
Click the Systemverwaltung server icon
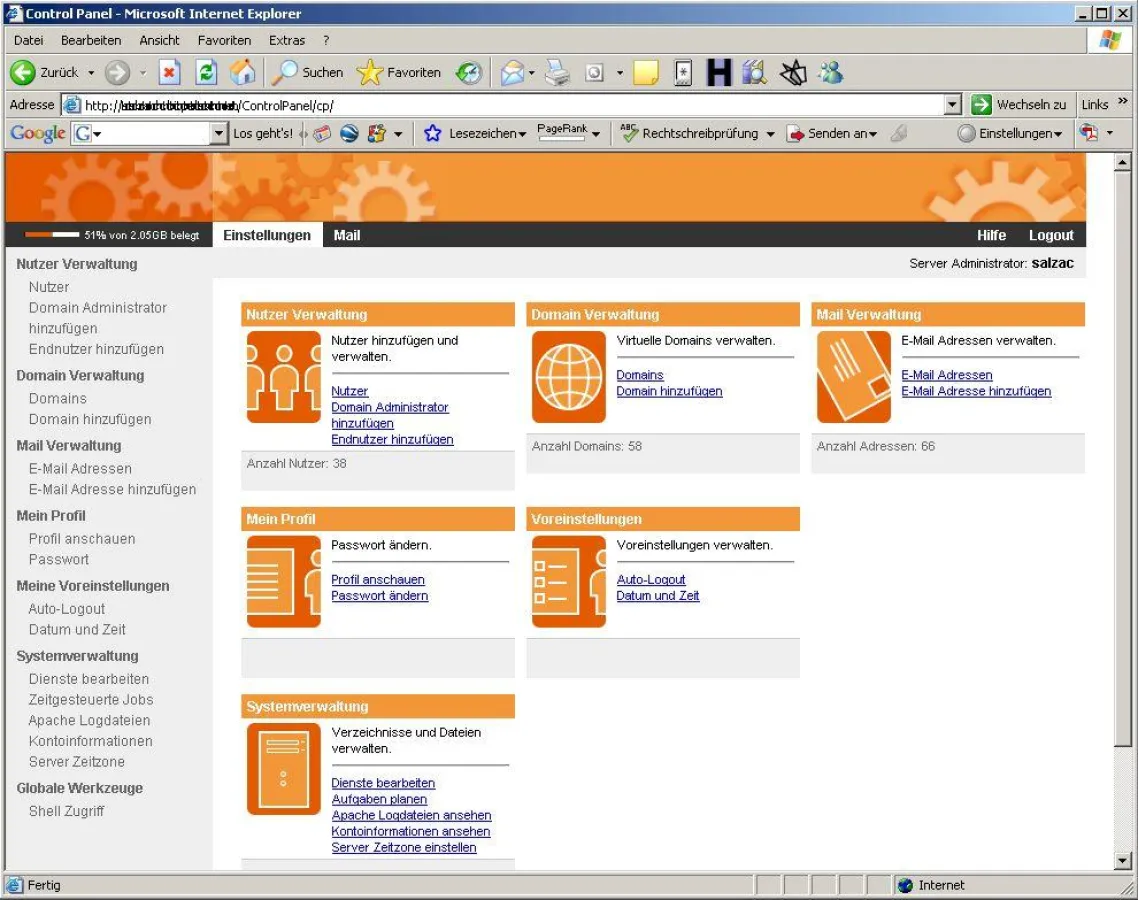[283, 768]
